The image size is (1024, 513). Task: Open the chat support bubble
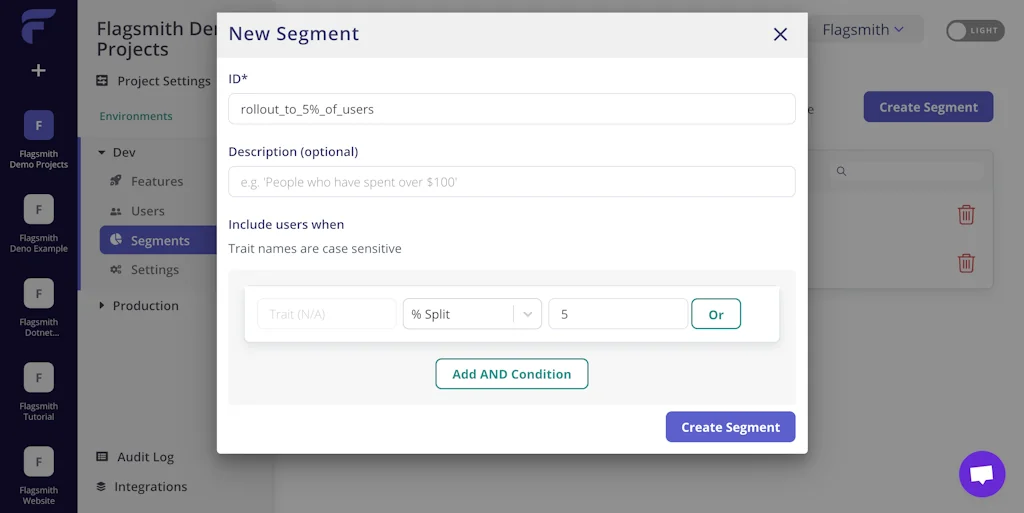click(x=981, y=474)
